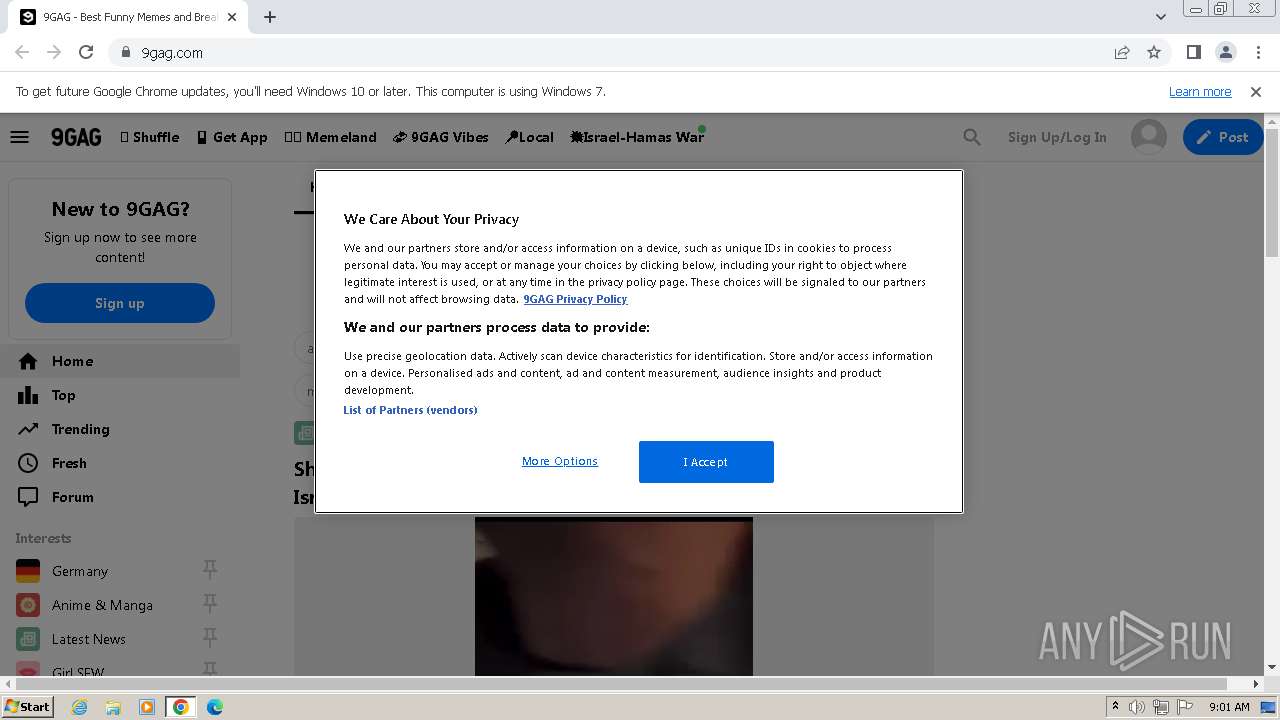
Task: Open Chrome three-dot menu
Action: (x=1258, y=53)
